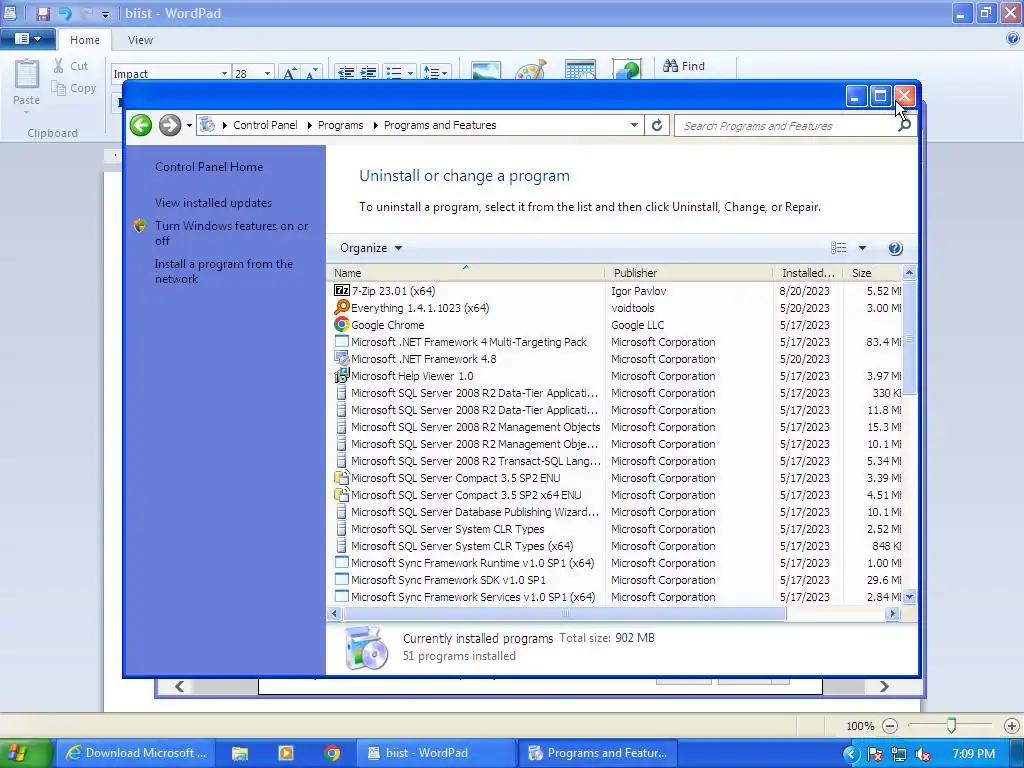Sort by the Size column header
Viewport: 1024px width, 768px height.
coord(872,272)
